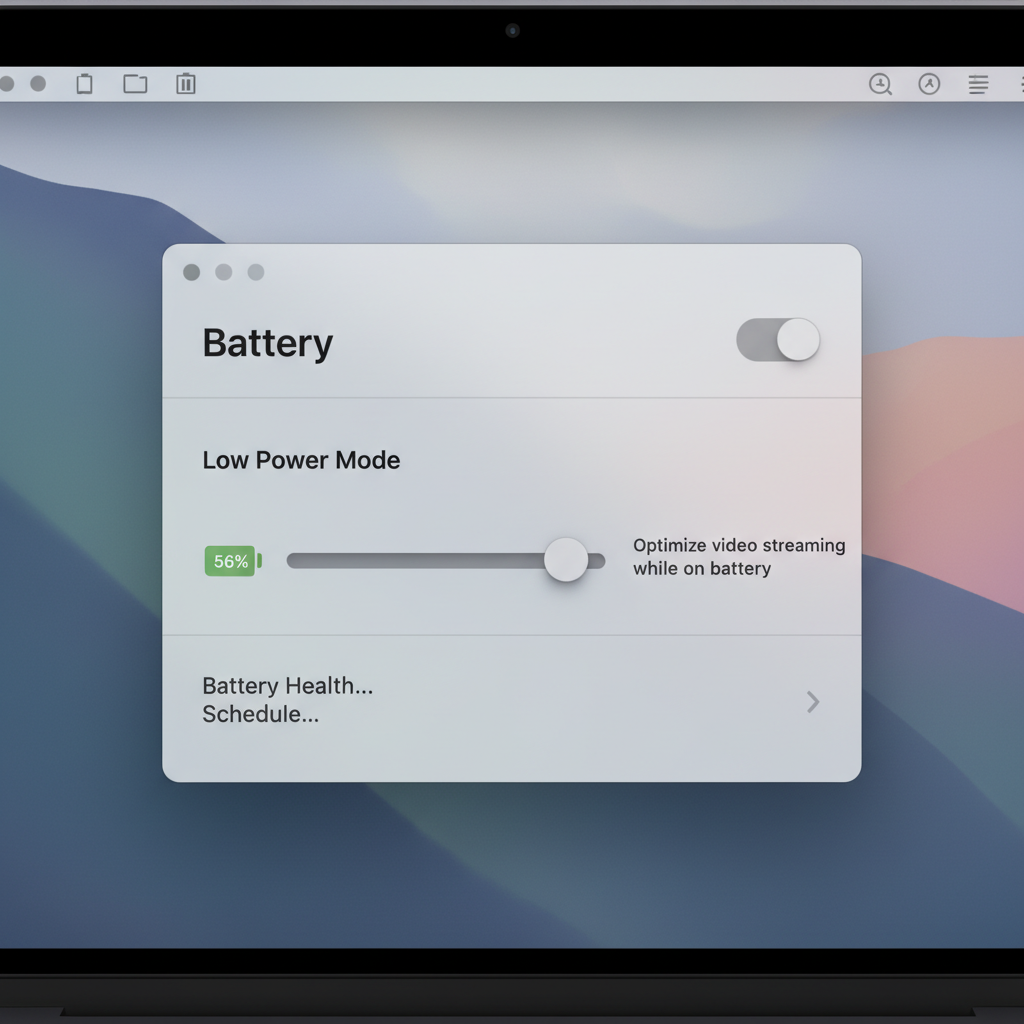Open Battery Health... option
This screenshot has width=1024, height=1024.
[x=287, y=686]
